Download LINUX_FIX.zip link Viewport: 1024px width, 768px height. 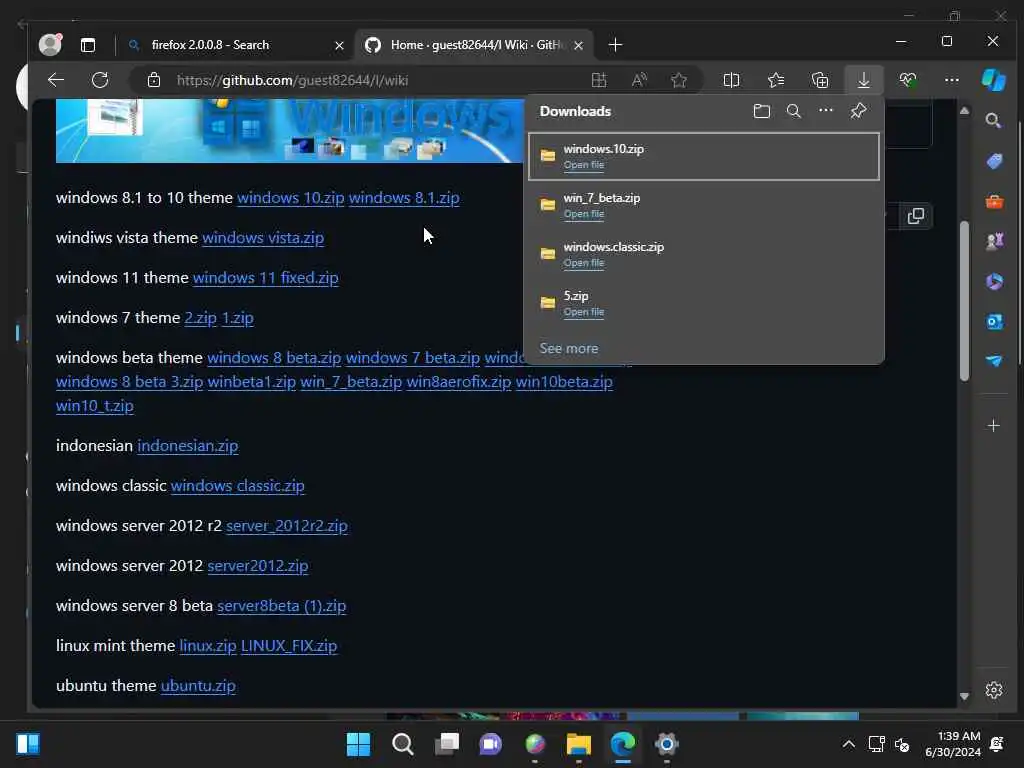[289, 646]
